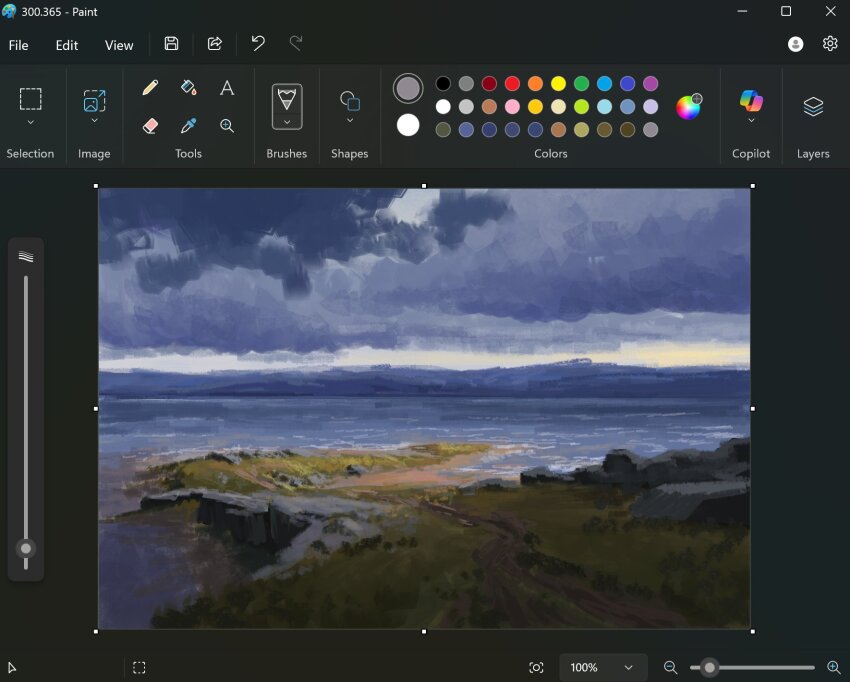Select the Pencil tool
Viewport: 850px width, 682px height.
(150, 88)
